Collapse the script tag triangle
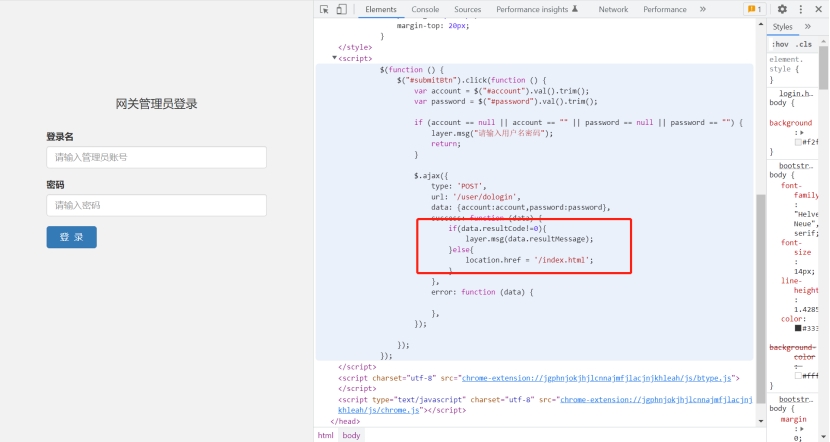Image resolution: width=830 pixels, height=442 pixels. [x=334, y=58]
